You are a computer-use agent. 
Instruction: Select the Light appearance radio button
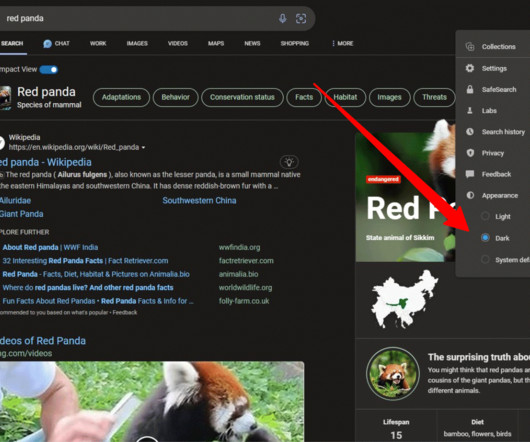click(485, 216)
